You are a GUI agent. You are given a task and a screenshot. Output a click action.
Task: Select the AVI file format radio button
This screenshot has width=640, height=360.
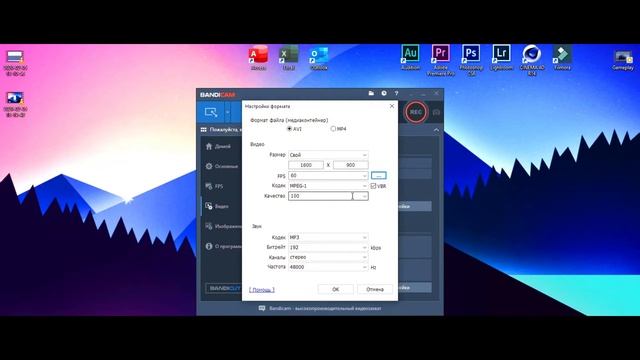point(289,129)
